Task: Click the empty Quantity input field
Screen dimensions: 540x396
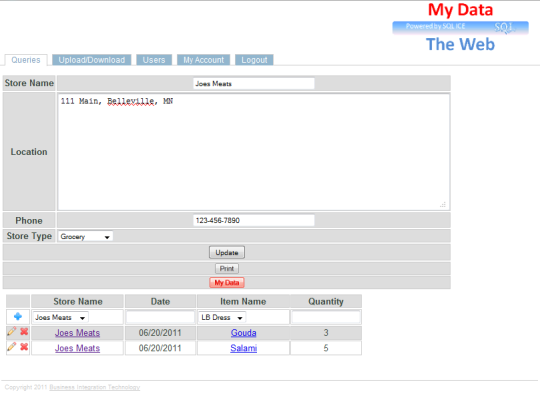Action: click(326, 317)
